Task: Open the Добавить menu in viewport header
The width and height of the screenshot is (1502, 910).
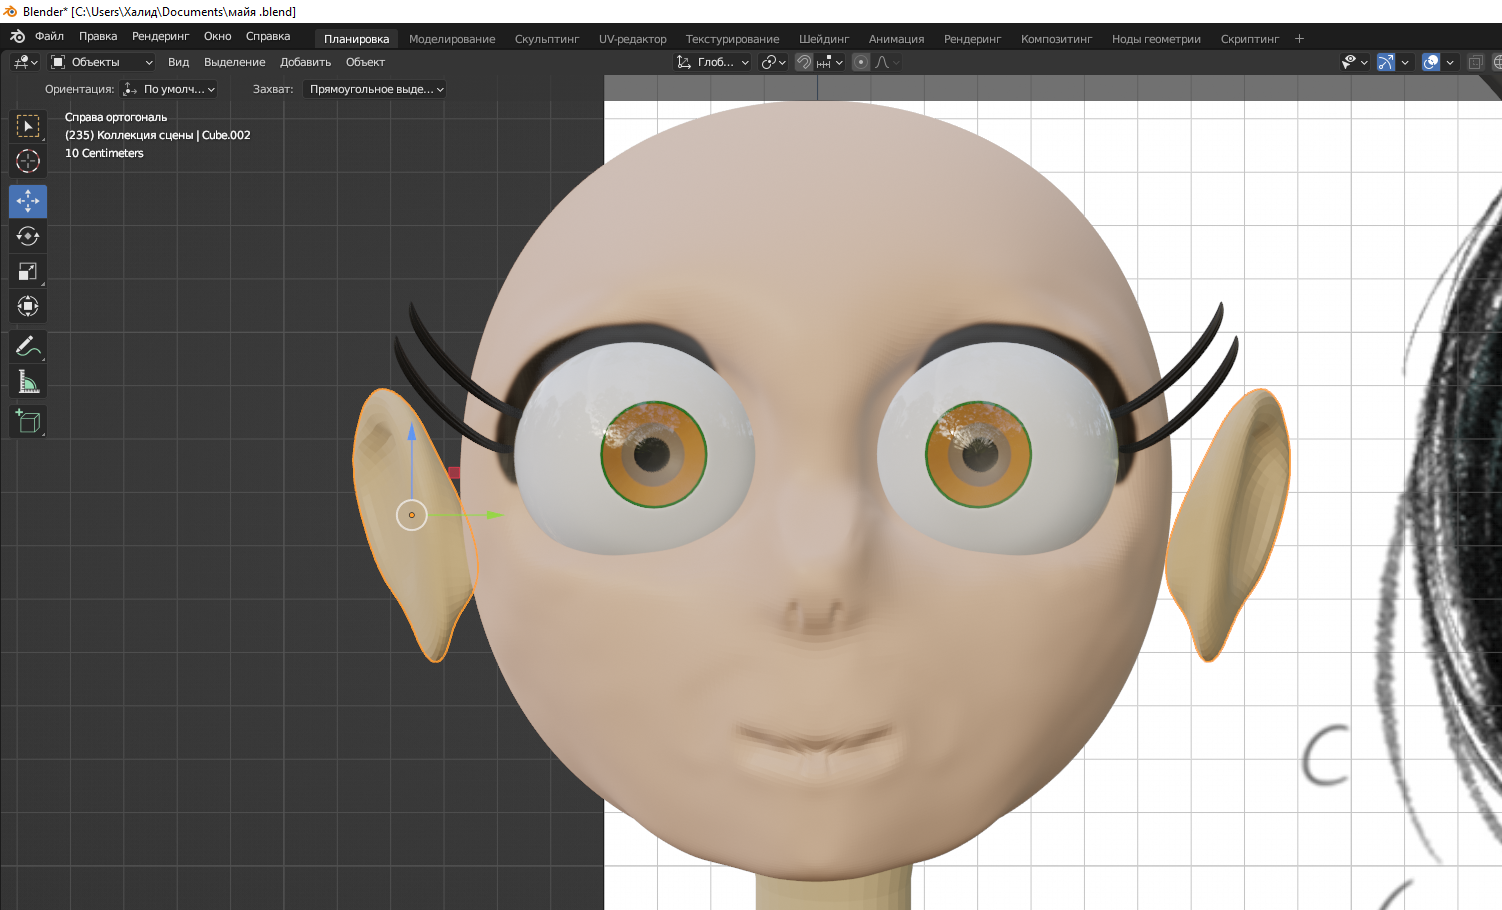Action: coord(305,62)
